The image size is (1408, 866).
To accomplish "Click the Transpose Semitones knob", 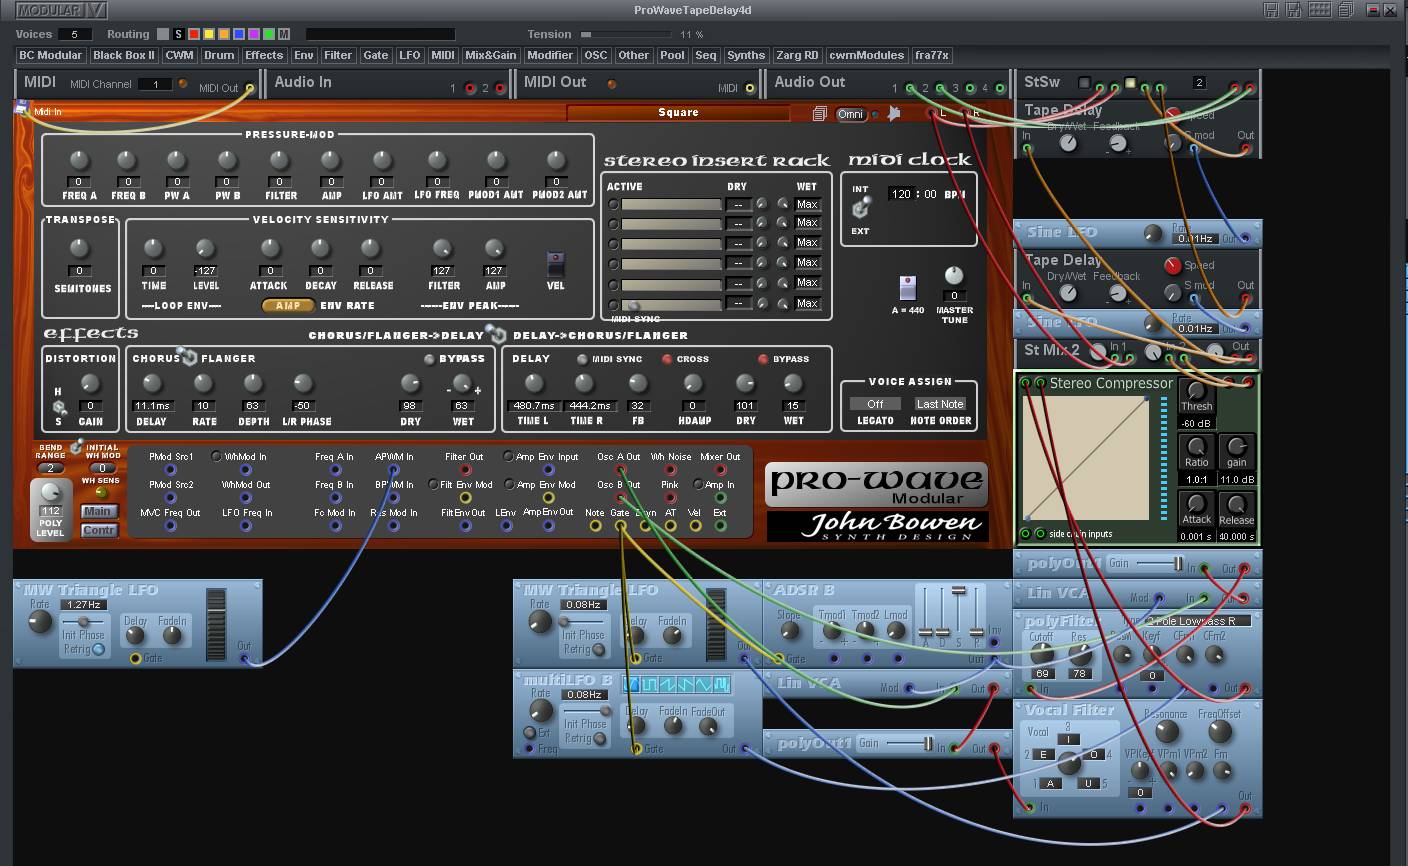I will point(79,247).
